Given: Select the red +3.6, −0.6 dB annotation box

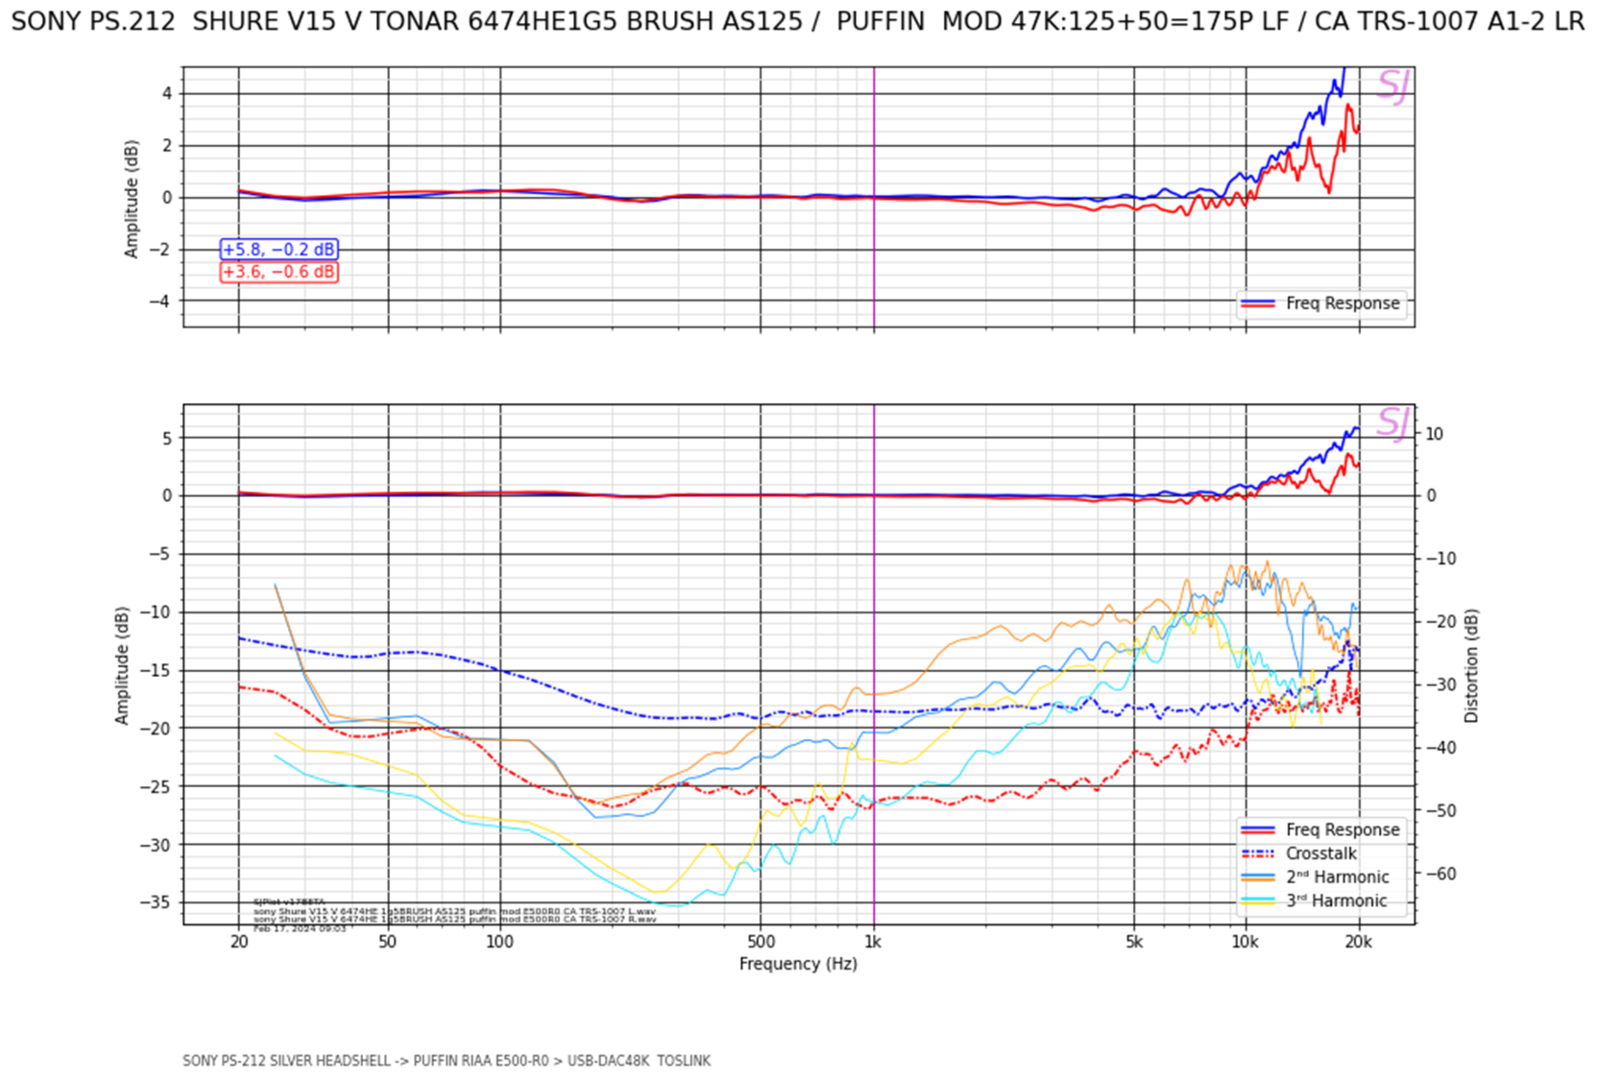Looking at the screenshot, I should [279, 272].
